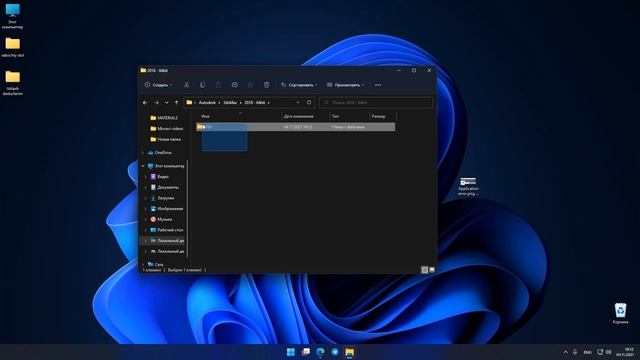The height and width of the screenshot is (360, 640).
Task: Open the Создать new item dropdown
Action: click(158, 85)
